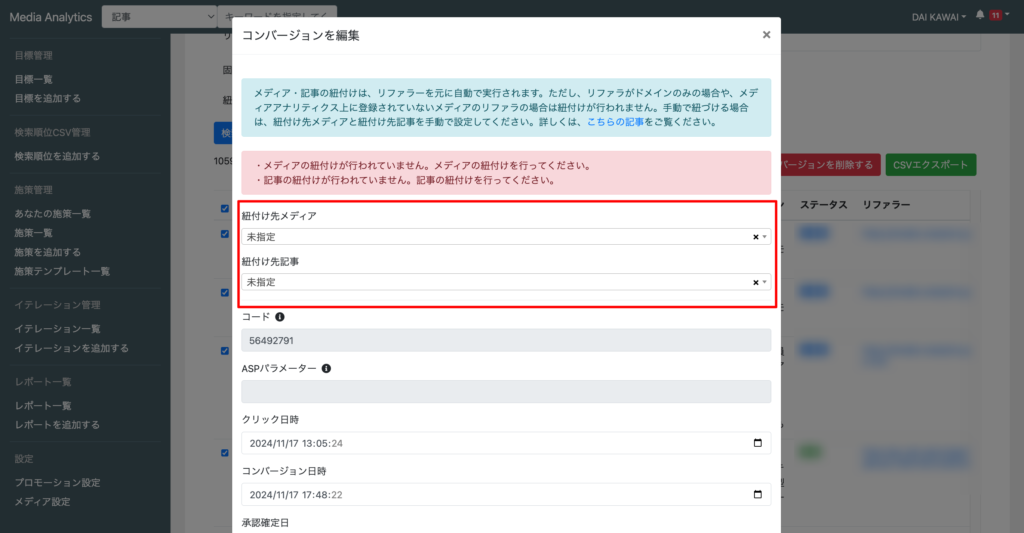Click the red 11 notification badge
Image resolution: width=1024 pixels, height=533 pixels.
[x=995, y=16]
